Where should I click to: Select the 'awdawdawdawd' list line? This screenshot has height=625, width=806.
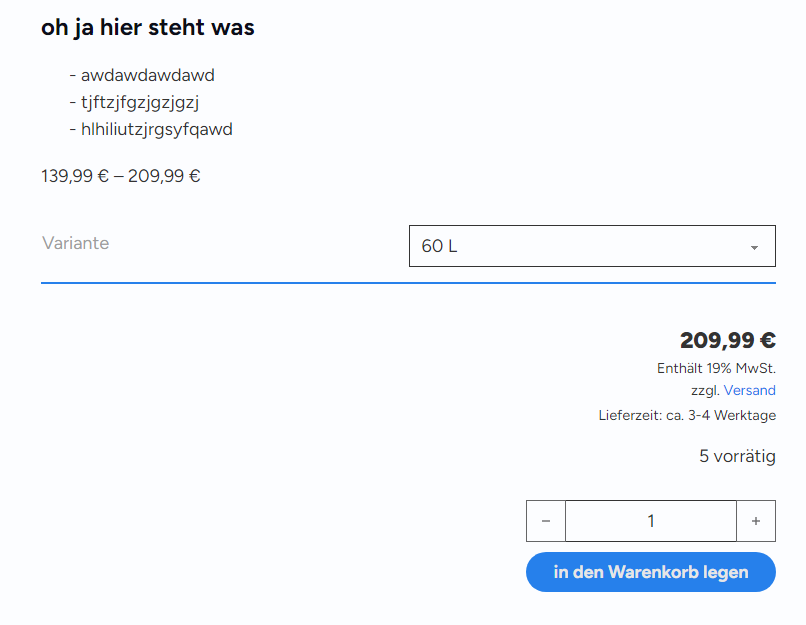tap(142, 75)
